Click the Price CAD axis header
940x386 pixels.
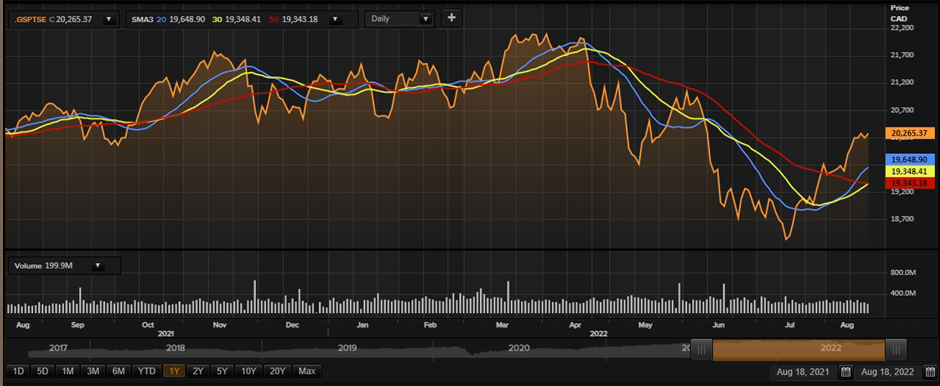(x=900, y=13)
